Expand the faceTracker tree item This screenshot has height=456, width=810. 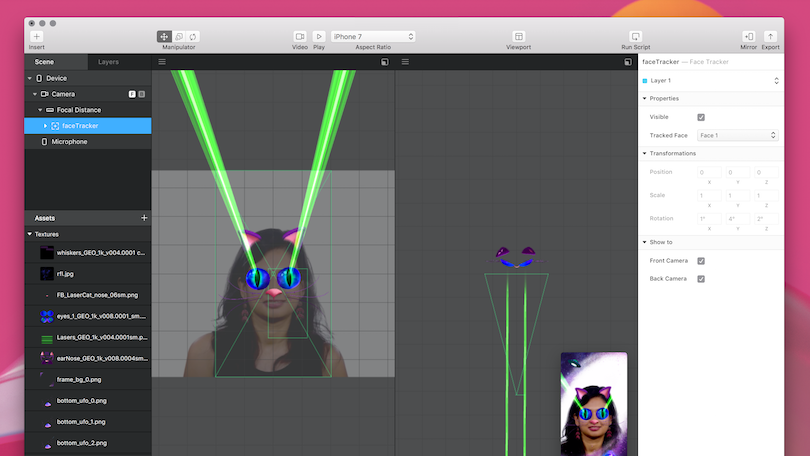point(46,126)
